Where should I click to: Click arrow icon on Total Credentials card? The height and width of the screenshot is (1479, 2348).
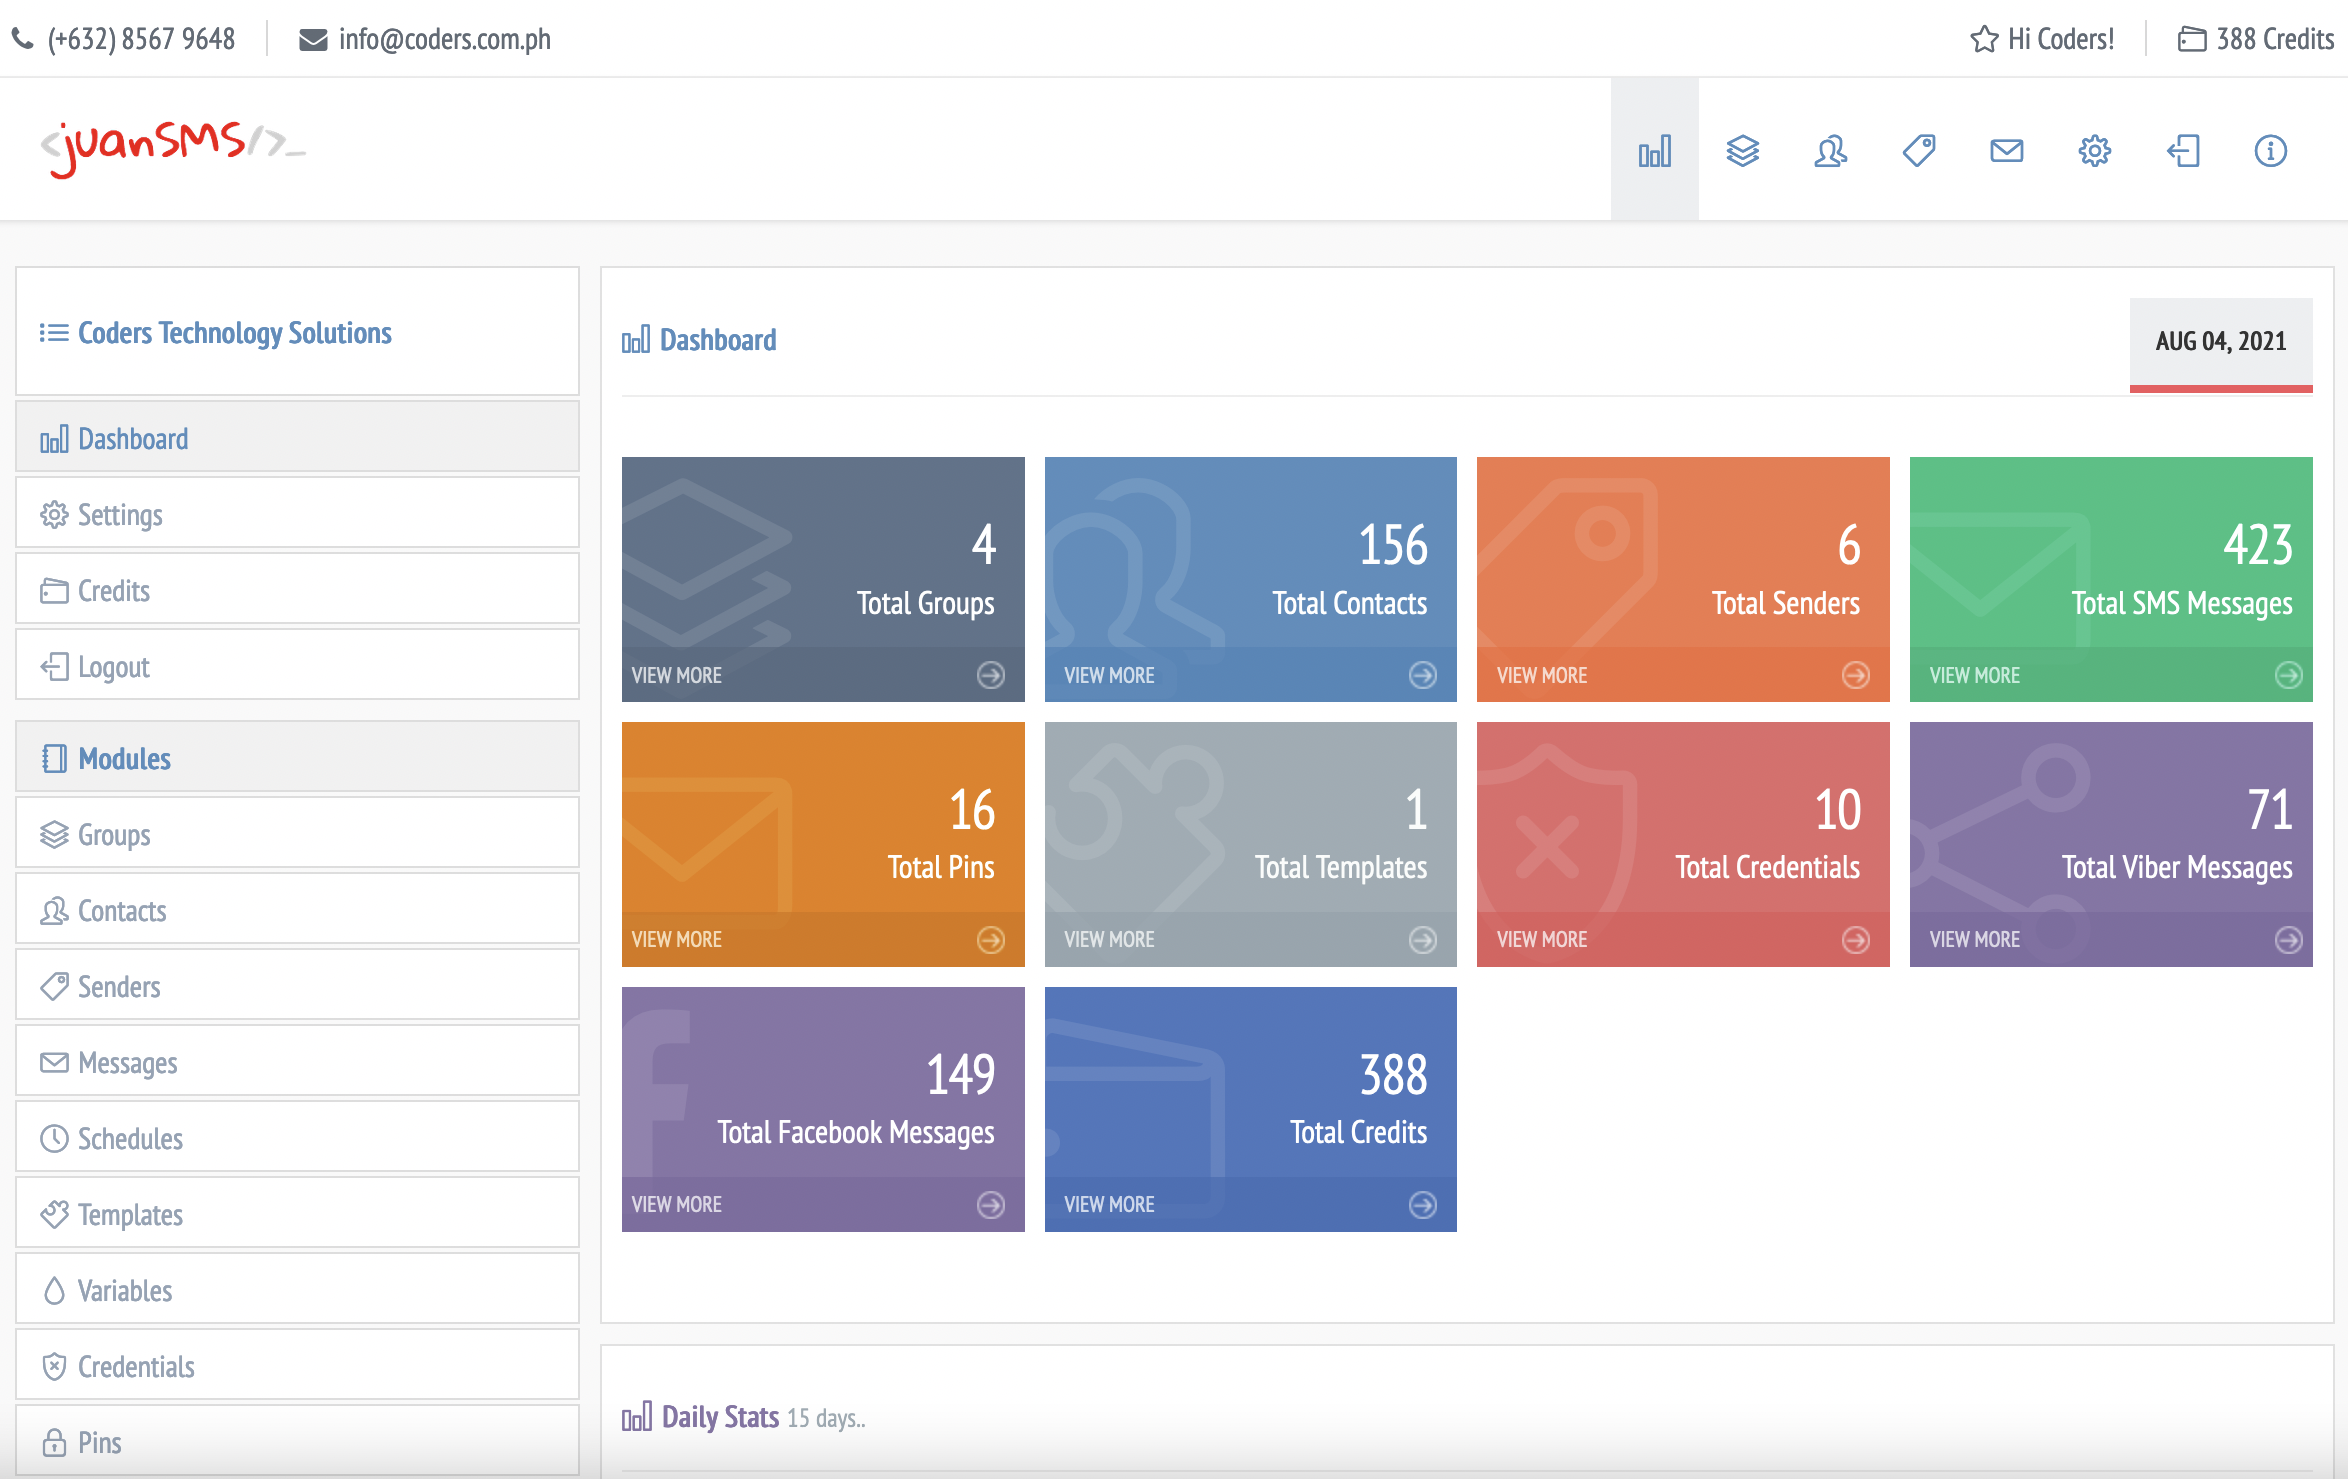coord(1856,940)
